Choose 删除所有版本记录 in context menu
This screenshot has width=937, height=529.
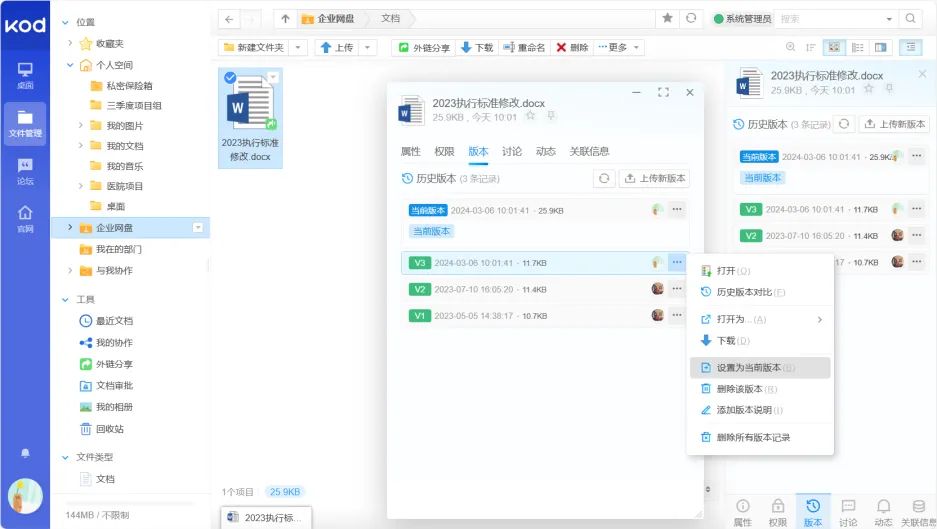[760, 437]
